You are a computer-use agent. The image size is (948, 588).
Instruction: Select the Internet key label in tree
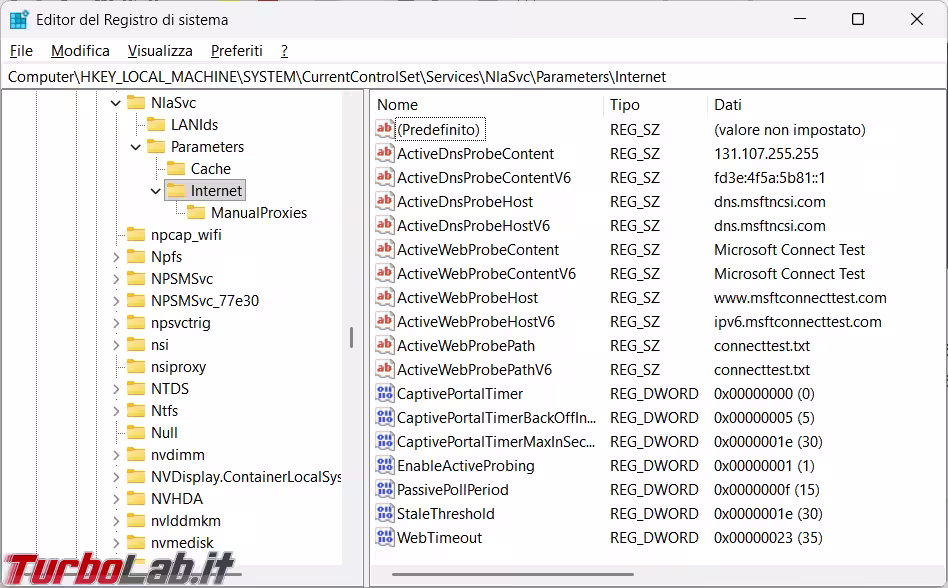[x=216, y=191]
